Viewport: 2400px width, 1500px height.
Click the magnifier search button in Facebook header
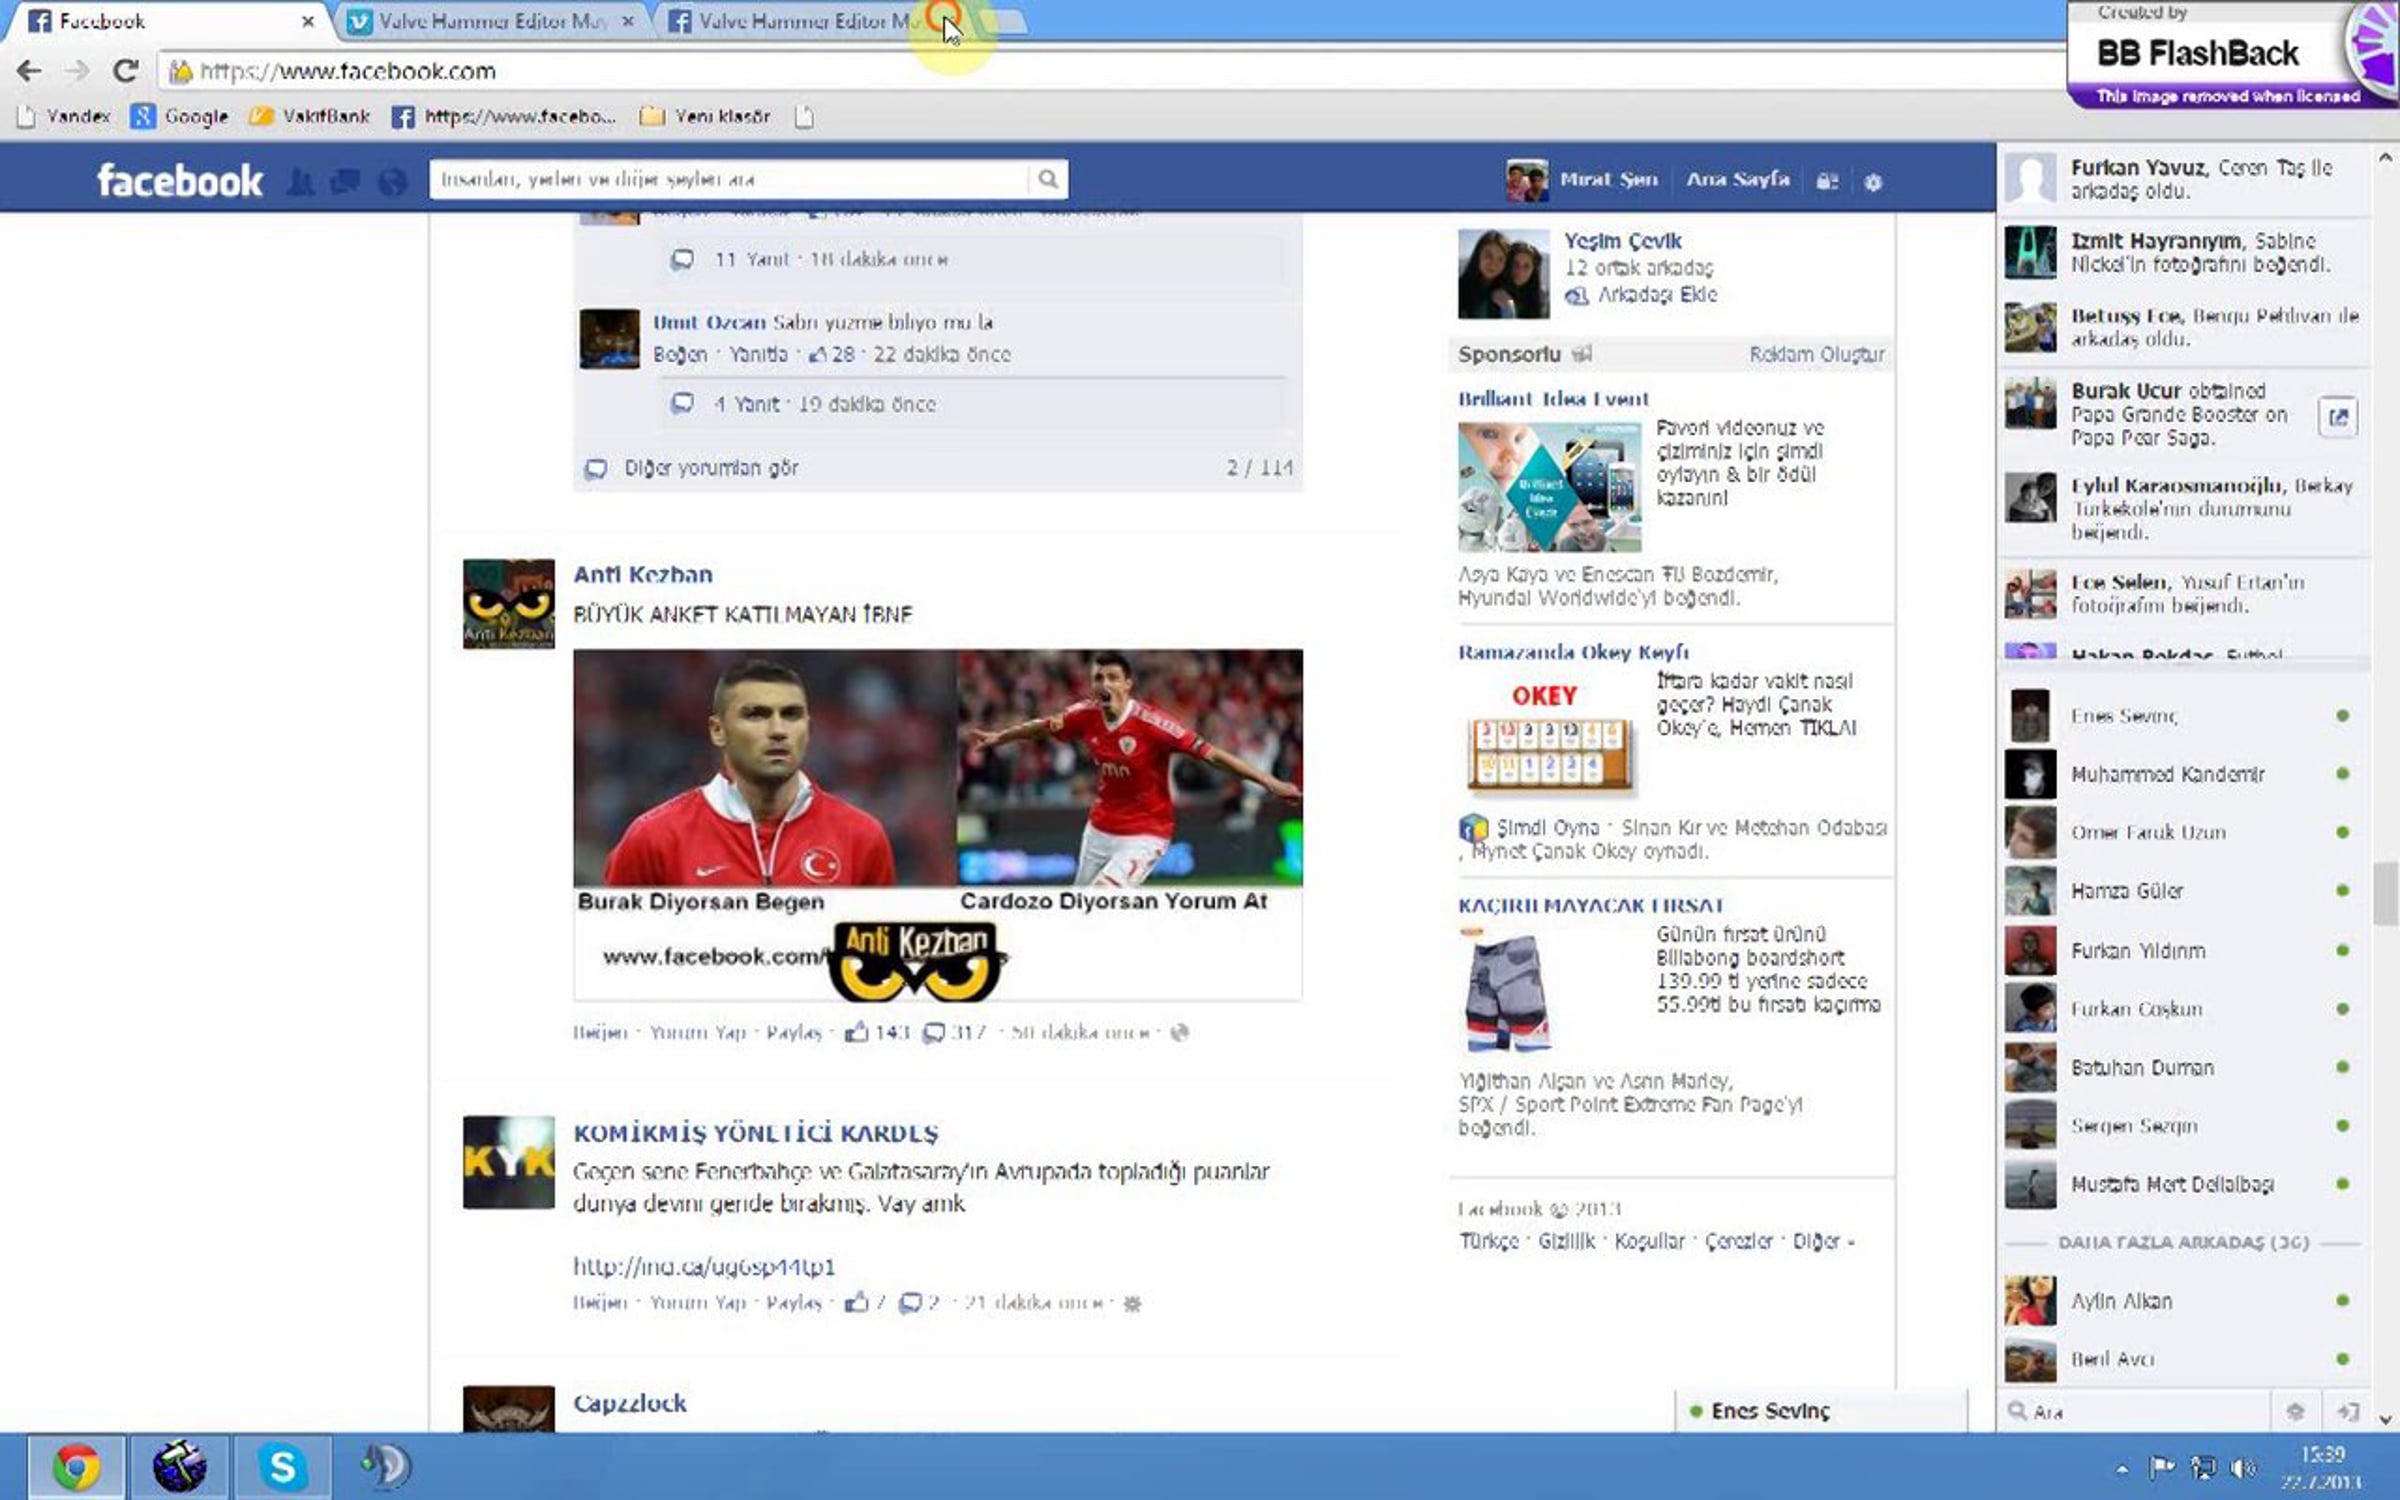click(1047, 179)
